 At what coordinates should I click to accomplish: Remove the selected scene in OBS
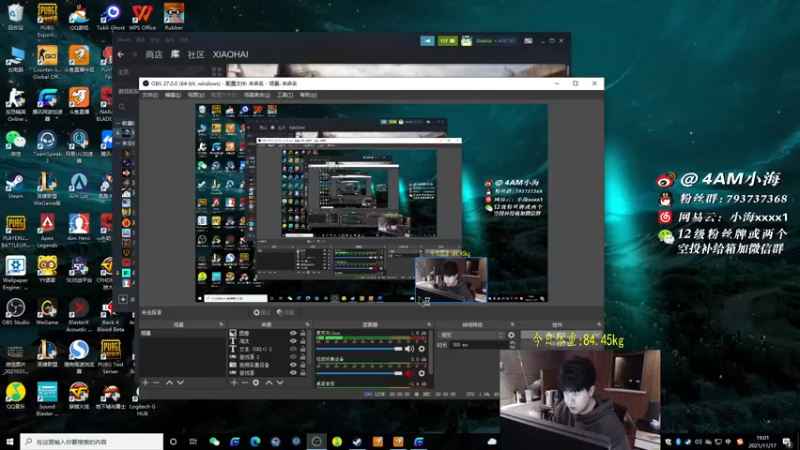pyautogui.click(x=156, y=382)
